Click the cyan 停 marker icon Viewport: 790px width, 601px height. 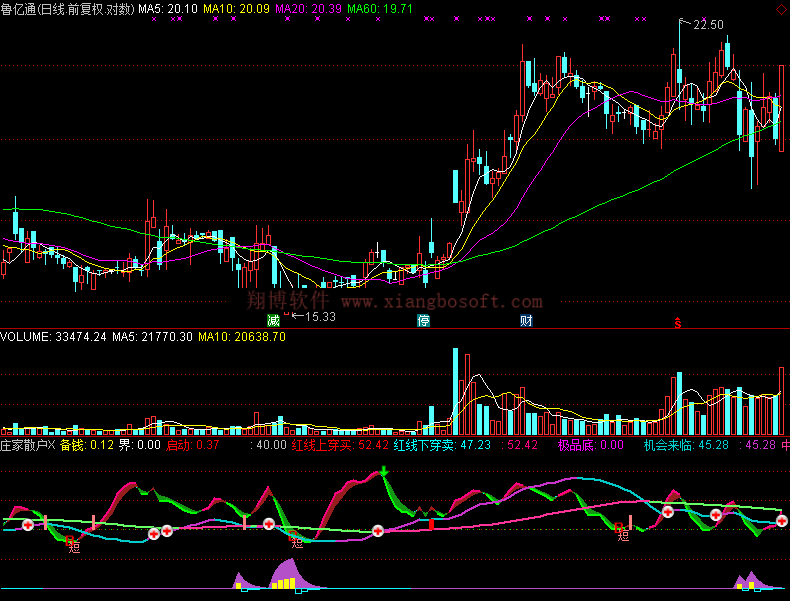click(x=424, y=321)
